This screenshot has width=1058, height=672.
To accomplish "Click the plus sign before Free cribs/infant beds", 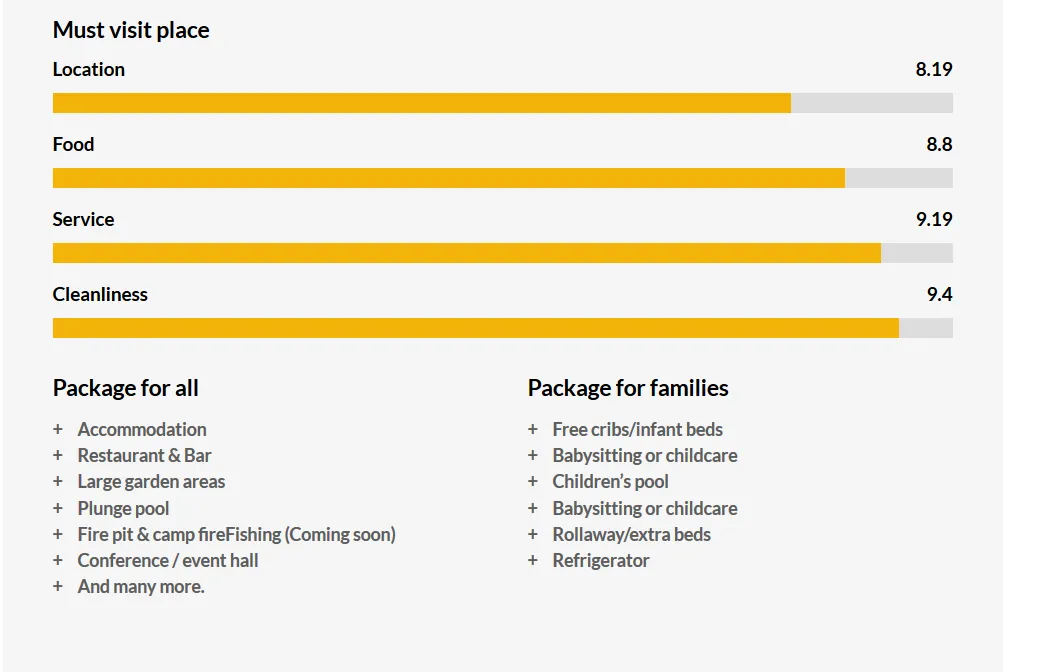I will click(x=533, y=430).
